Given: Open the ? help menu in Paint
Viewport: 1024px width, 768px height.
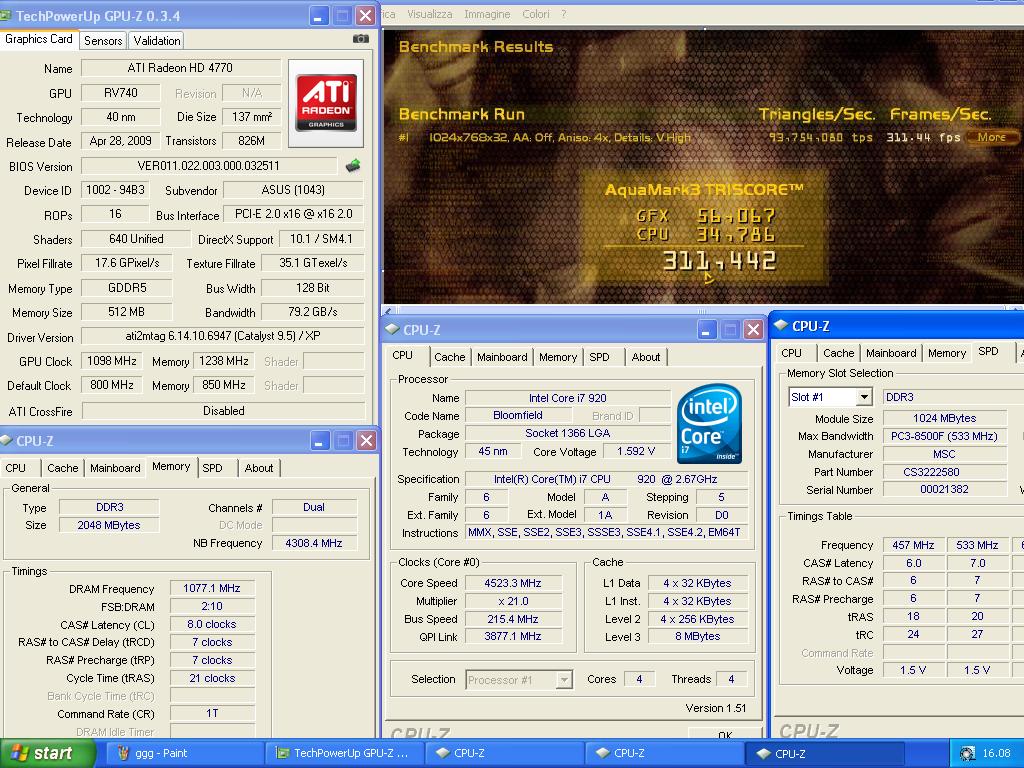Looking at the screenshot, I should point(564,14).
